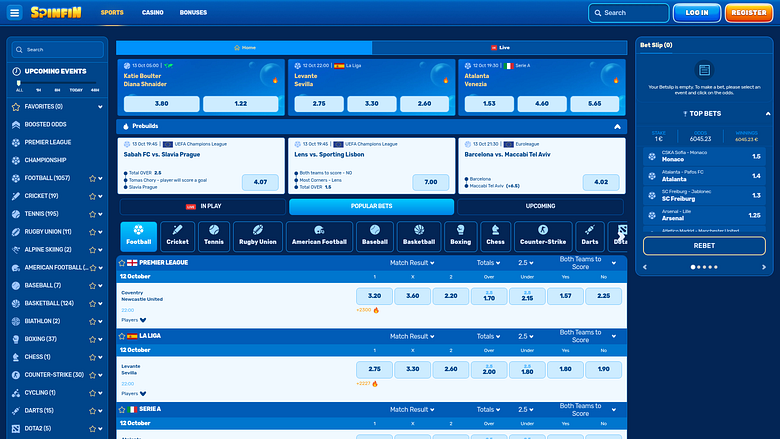Click the header Search field
Screen dimensions: 780x439
click(629, 13)
